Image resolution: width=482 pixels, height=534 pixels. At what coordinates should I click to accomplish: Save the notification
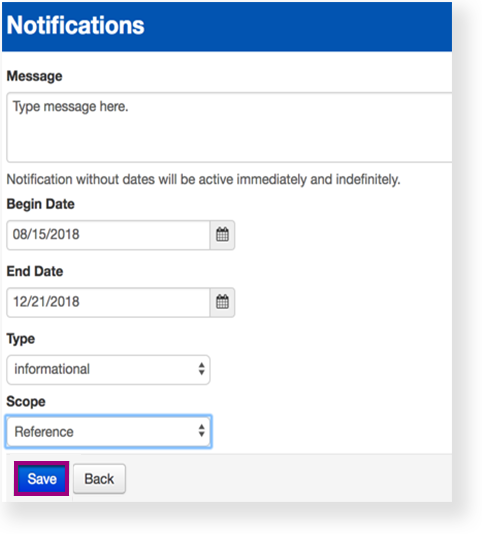point(42,479)
